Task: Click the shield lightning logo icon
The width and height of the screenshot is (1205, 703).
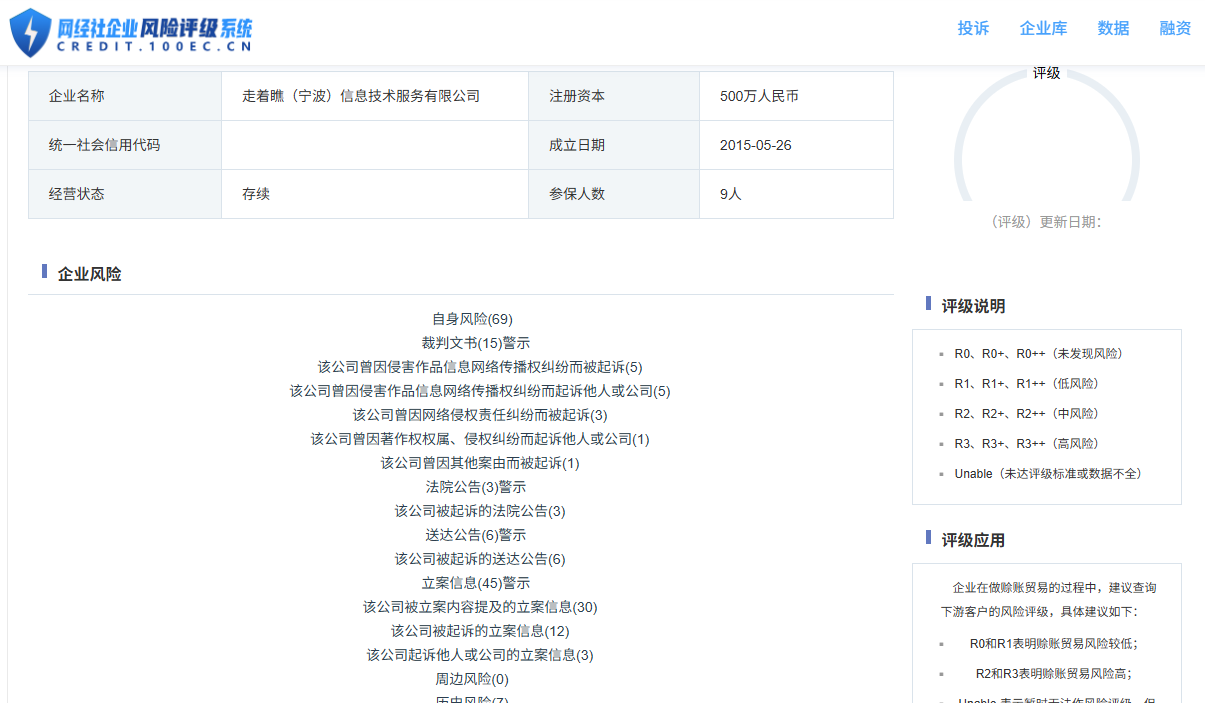Action: (x=29, y=32)
